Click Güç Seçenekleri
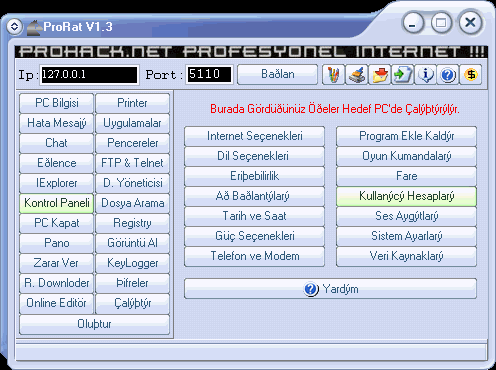 [254, 236]
